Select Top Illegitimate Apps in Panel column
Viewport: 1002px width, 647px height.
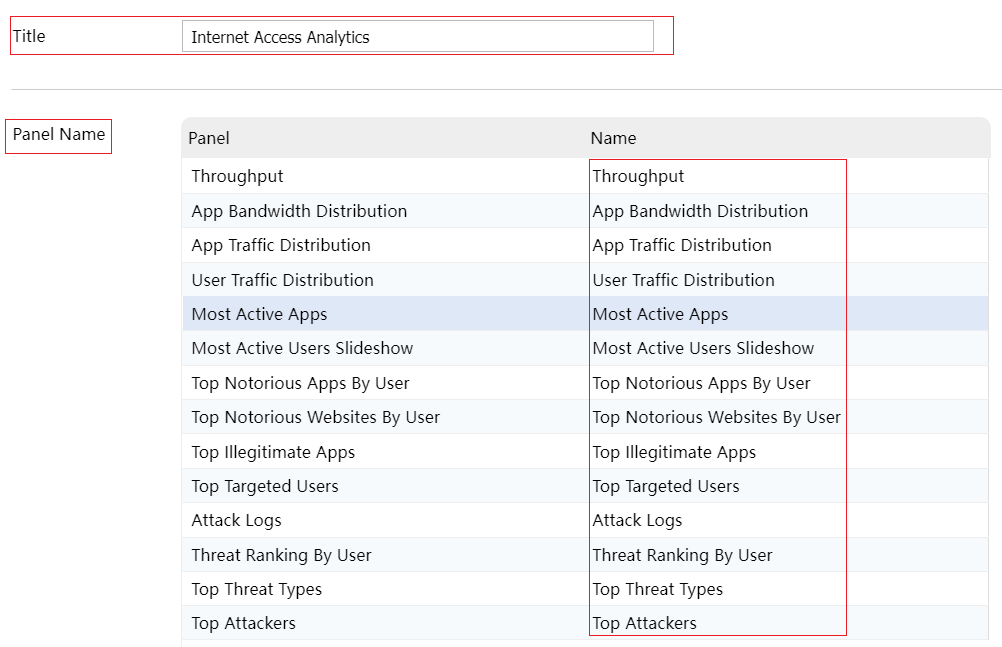click(273, 452)
